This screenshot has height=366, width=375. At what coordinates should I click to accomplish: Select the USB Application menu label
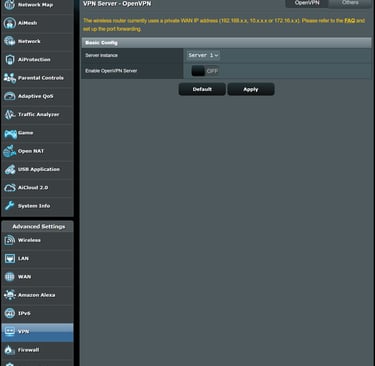(39, 169)
